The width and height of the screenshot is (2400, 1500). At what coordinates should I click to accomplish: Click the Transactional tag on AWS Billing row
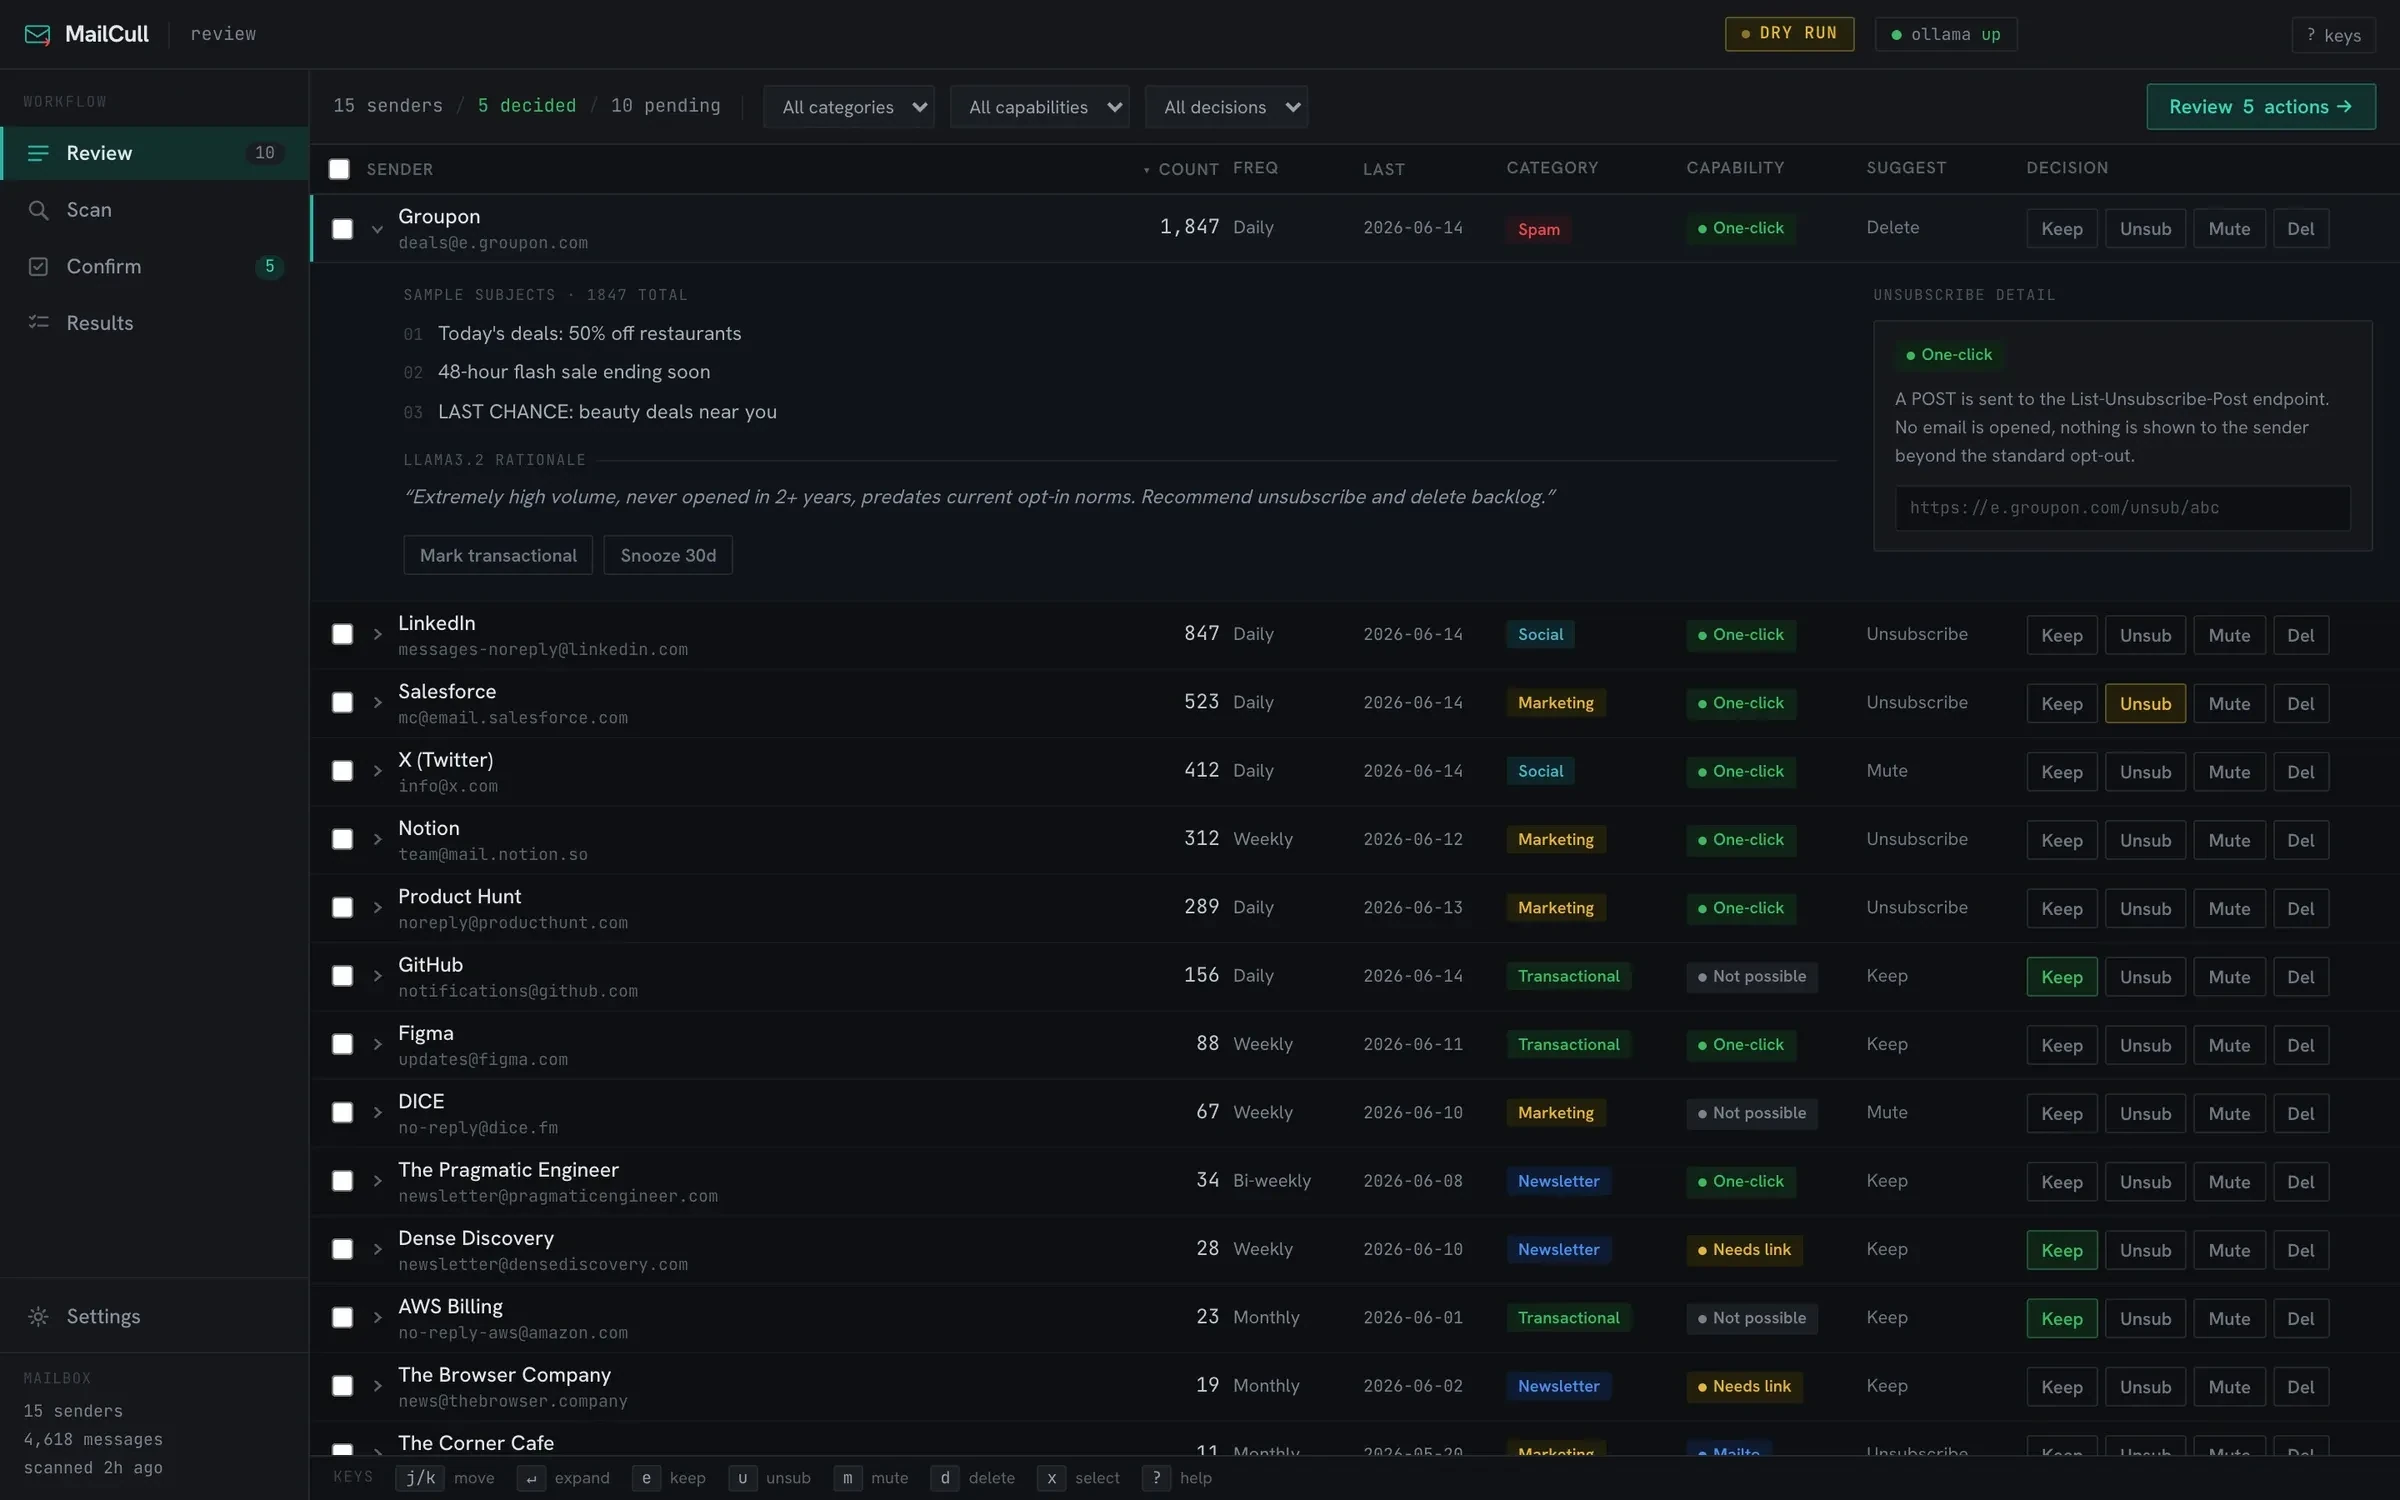point(1568,1318)
